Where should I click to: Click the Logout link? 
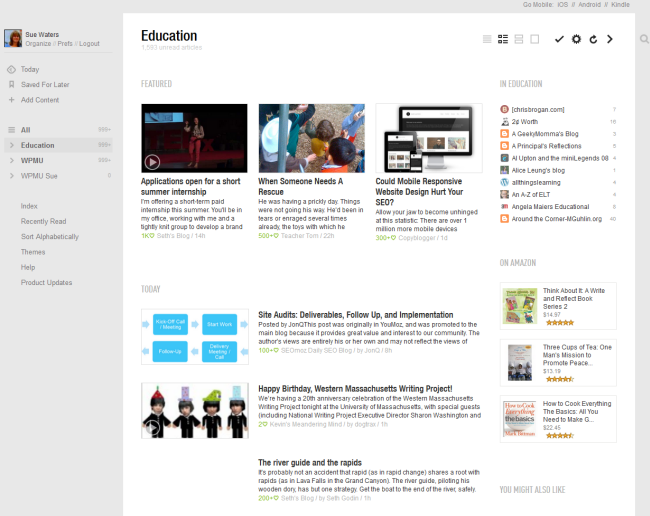(x=89, y=44)
